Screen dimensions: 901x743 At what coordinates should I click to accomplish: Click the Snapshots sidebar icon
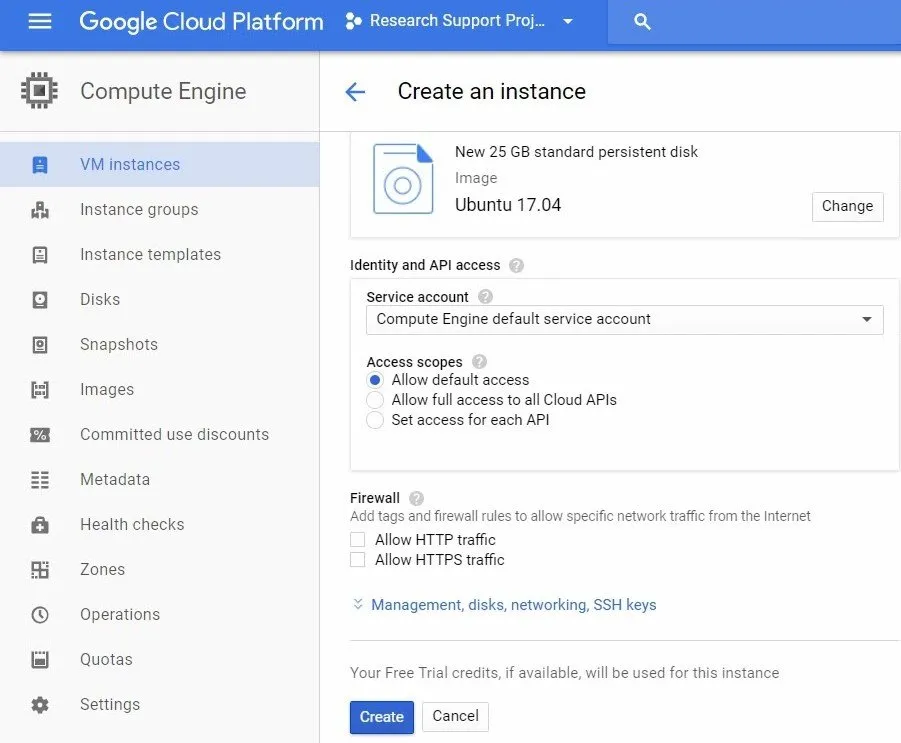[x=40, y=345]
